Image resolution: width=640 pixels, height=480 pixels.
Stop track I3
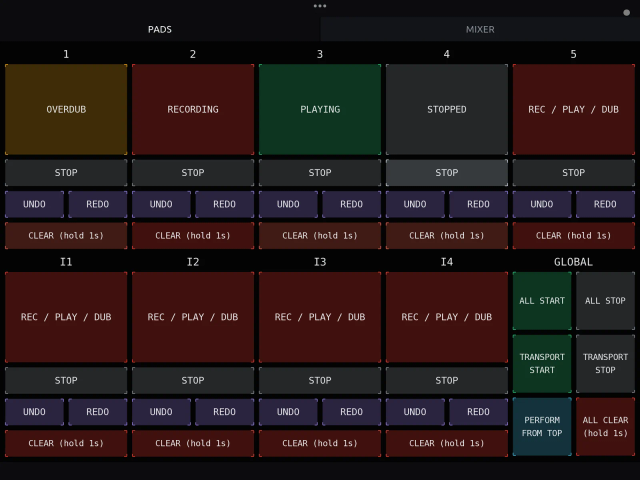tap(320, 380)
